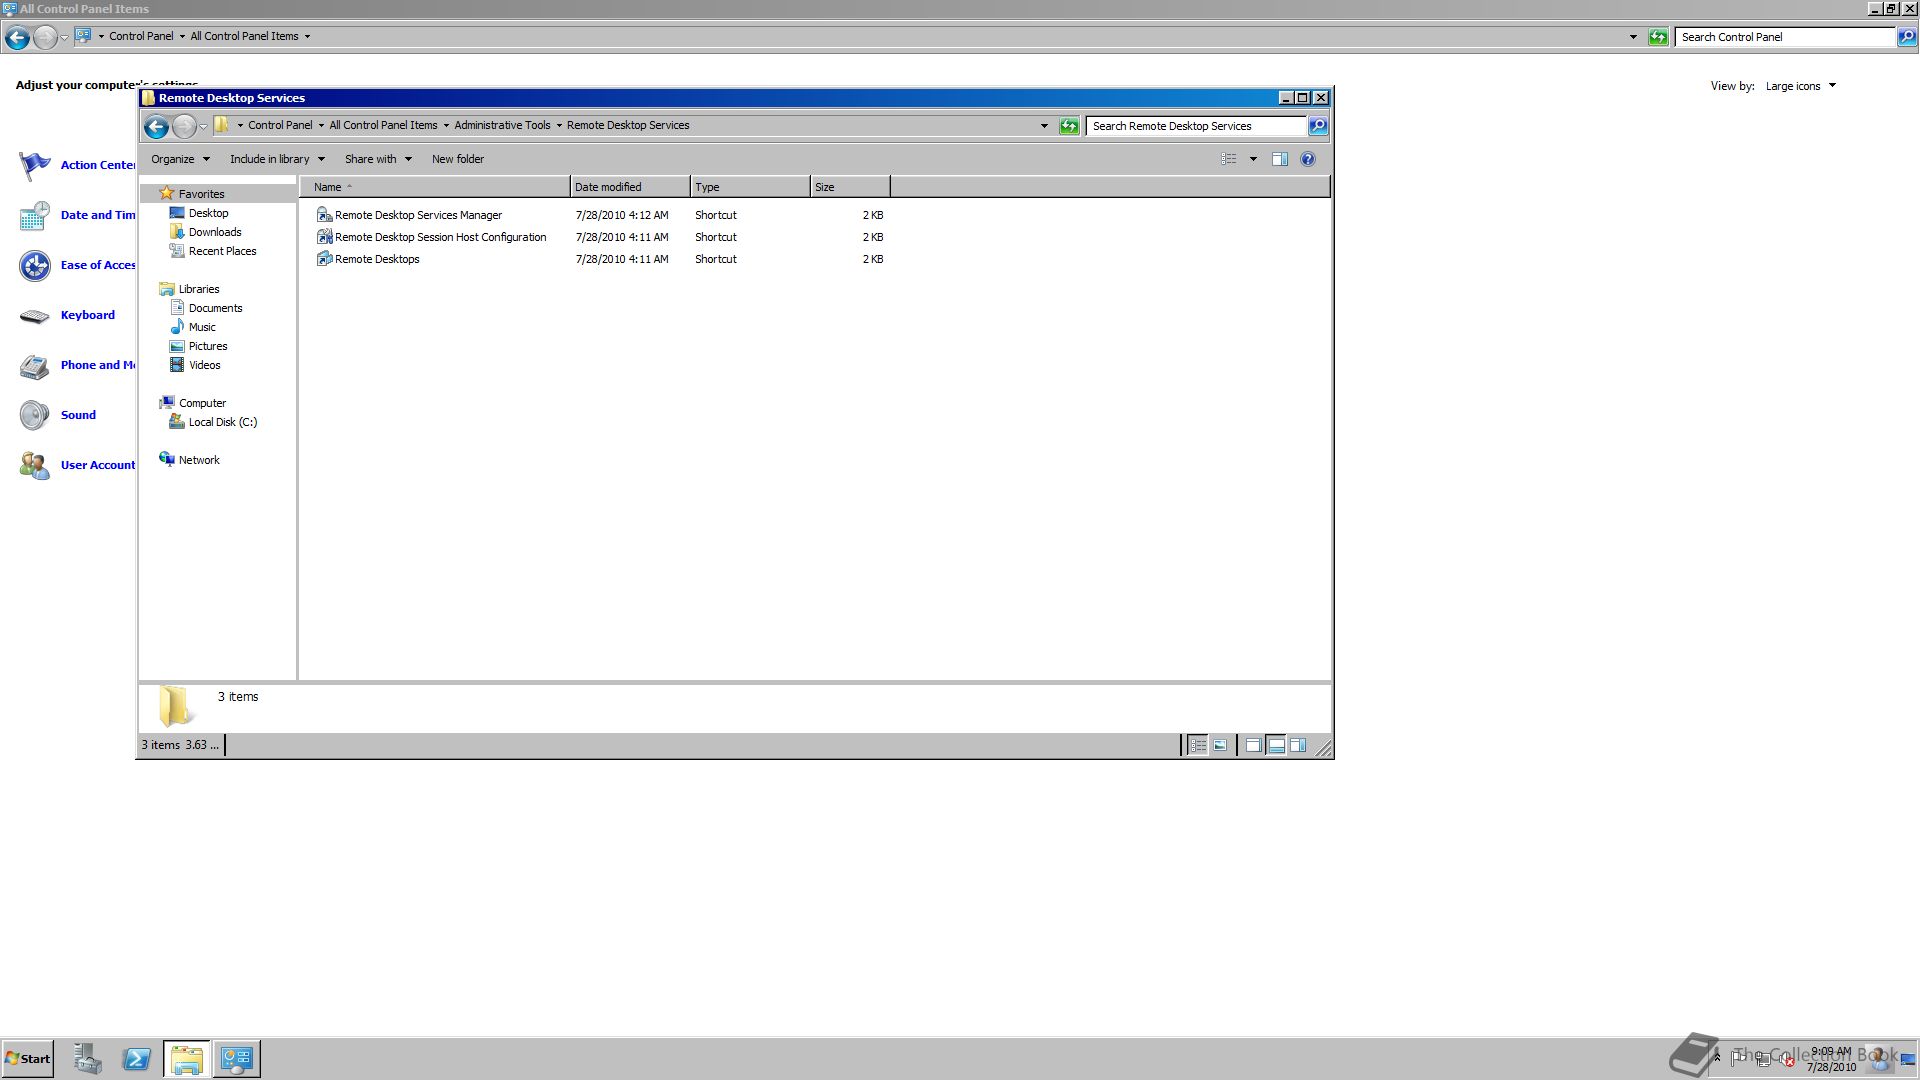Open the Organize menu
Screen dimensions: 1920x1080
[x=180, y=159]
